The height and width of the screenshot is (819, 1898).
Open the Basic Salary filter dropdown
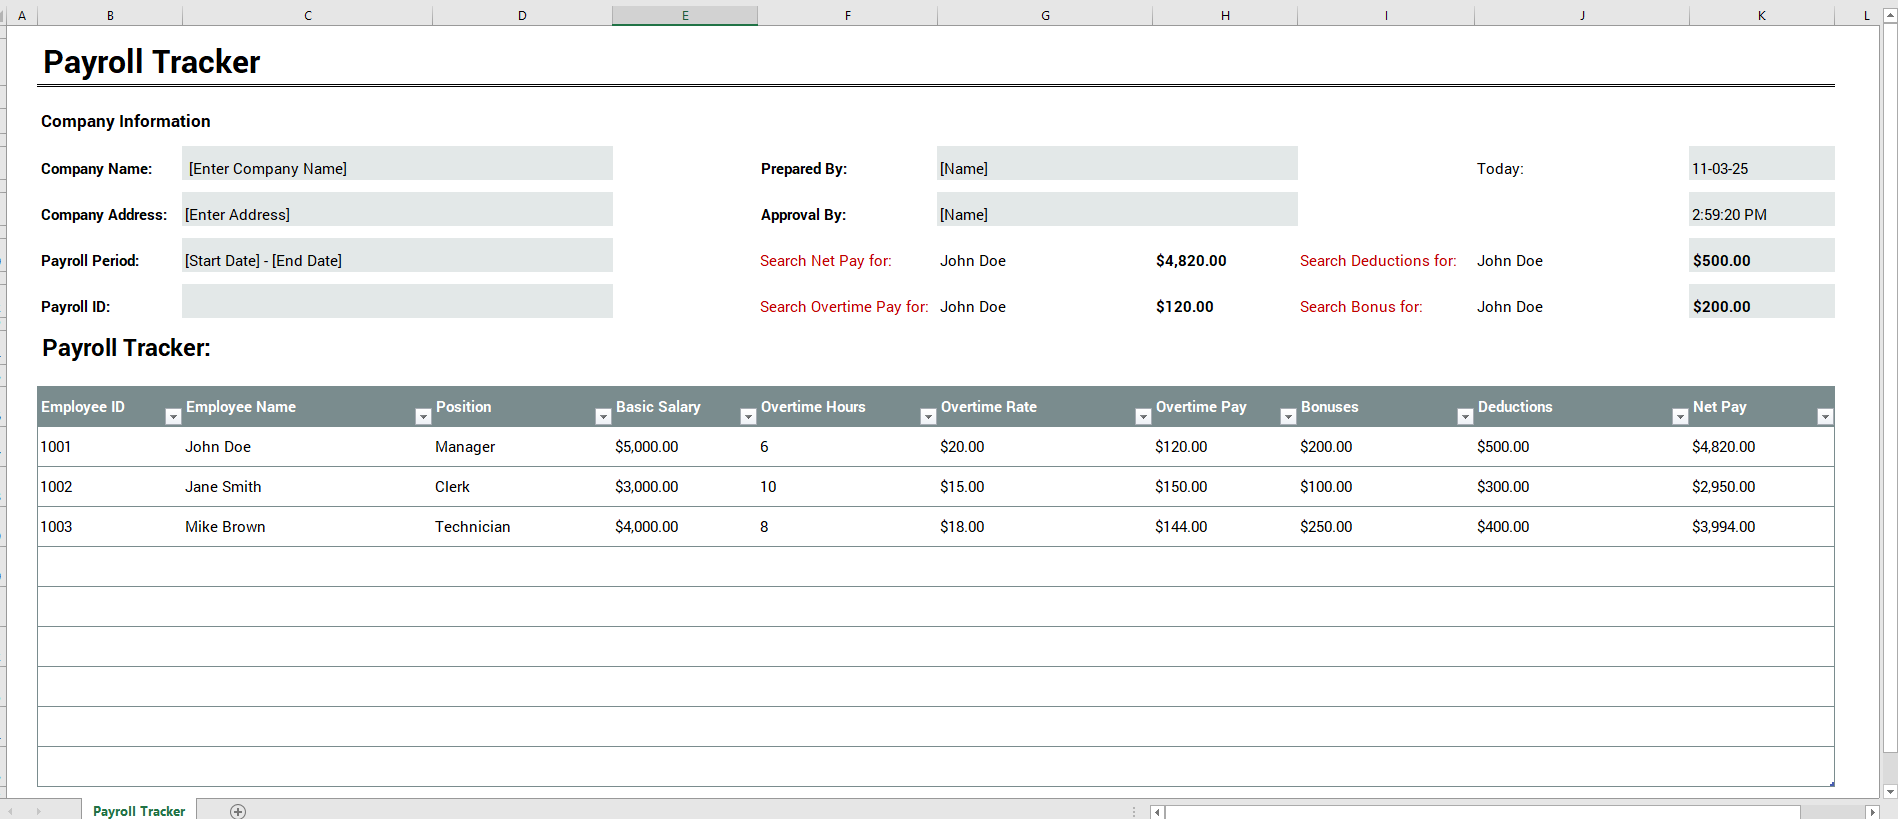(x=748, y=417)
